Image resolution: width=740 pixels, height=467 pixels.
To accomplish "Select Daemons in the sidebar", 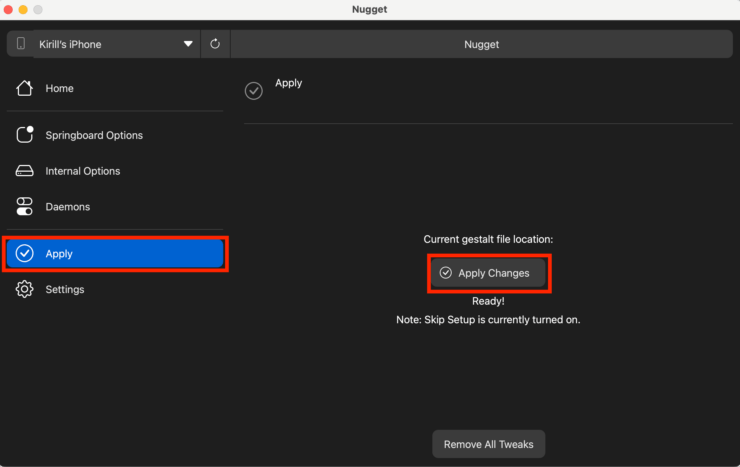I will 67,207.
